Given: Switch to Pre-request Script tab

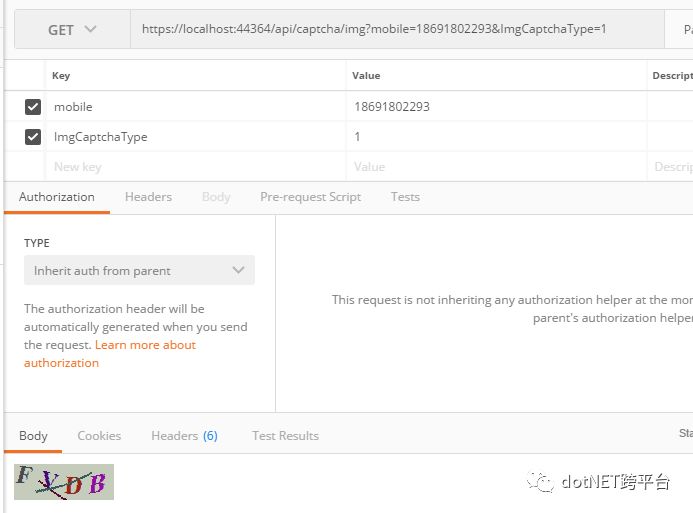Looking at the screenshot, I should click(x=310, y=197).
